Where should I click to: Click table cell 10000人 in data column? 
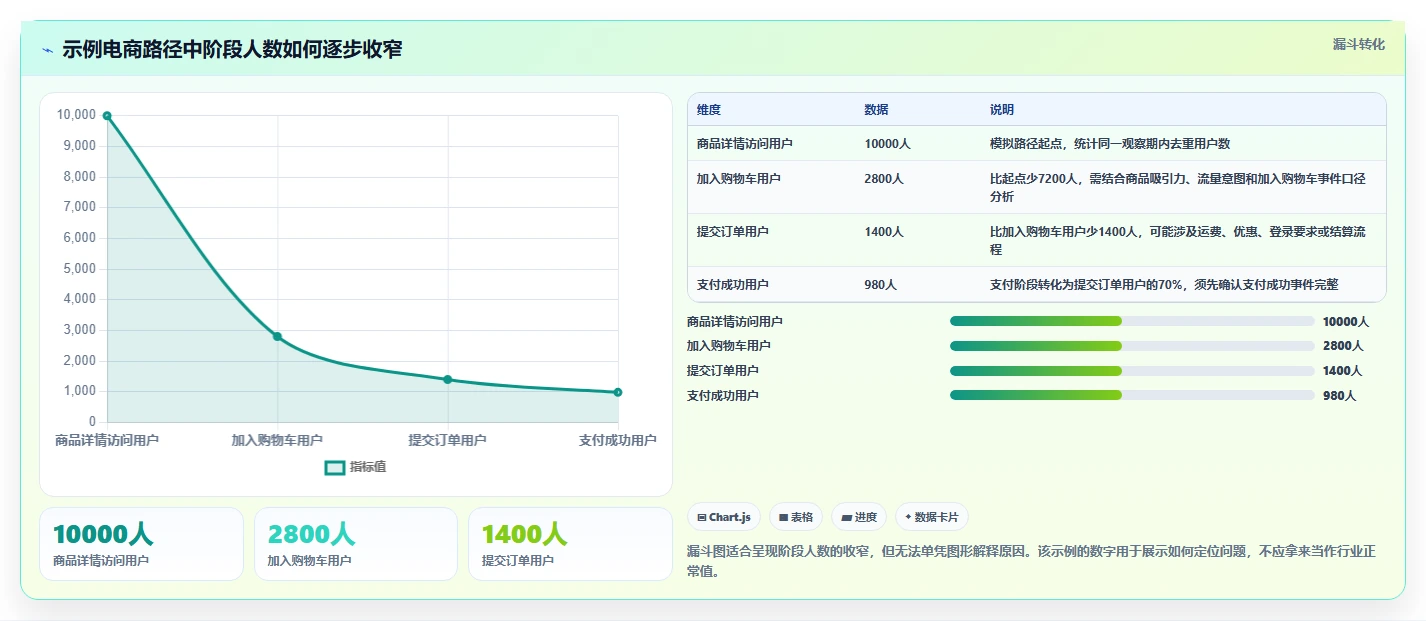point(887,144)
